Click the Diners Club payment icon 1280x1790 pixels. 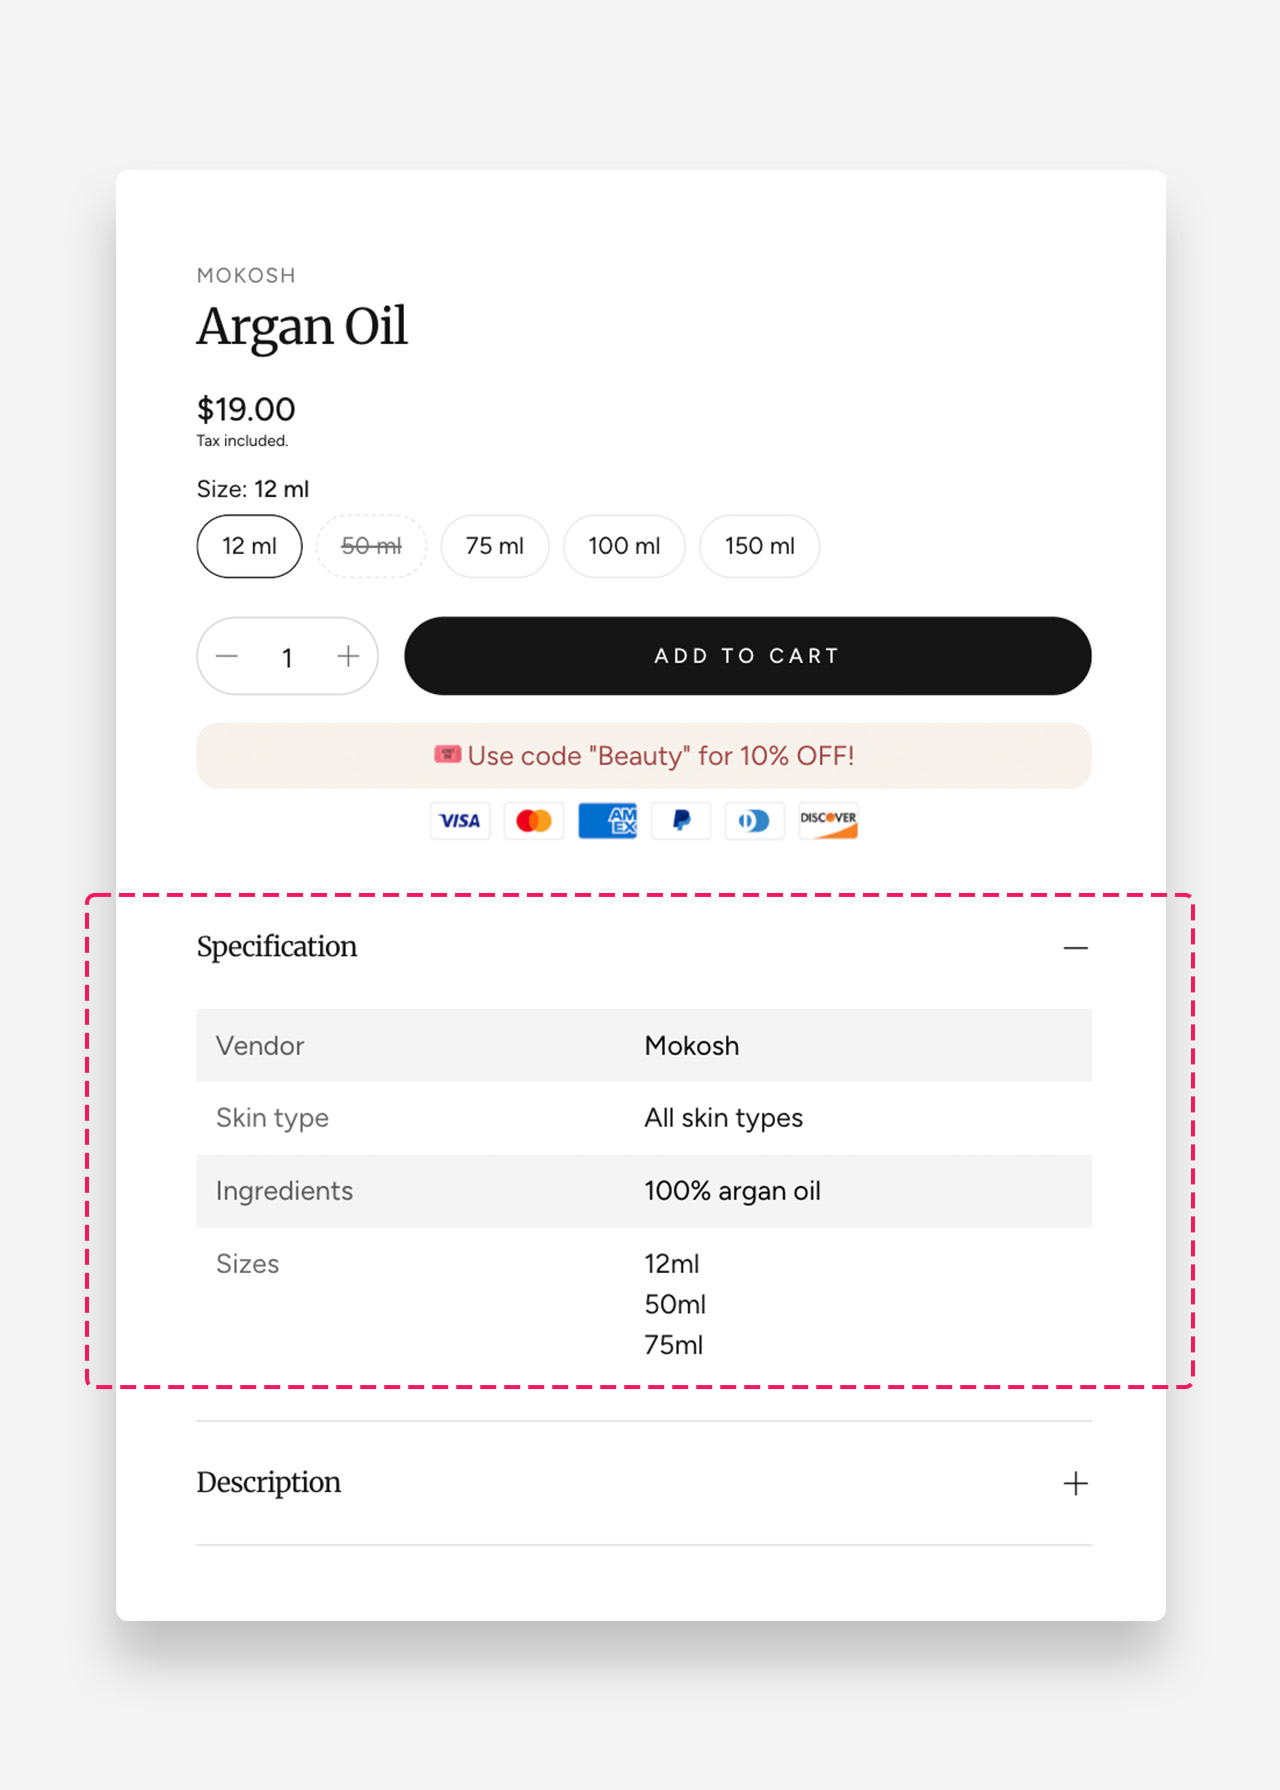(x=754, y=821)
